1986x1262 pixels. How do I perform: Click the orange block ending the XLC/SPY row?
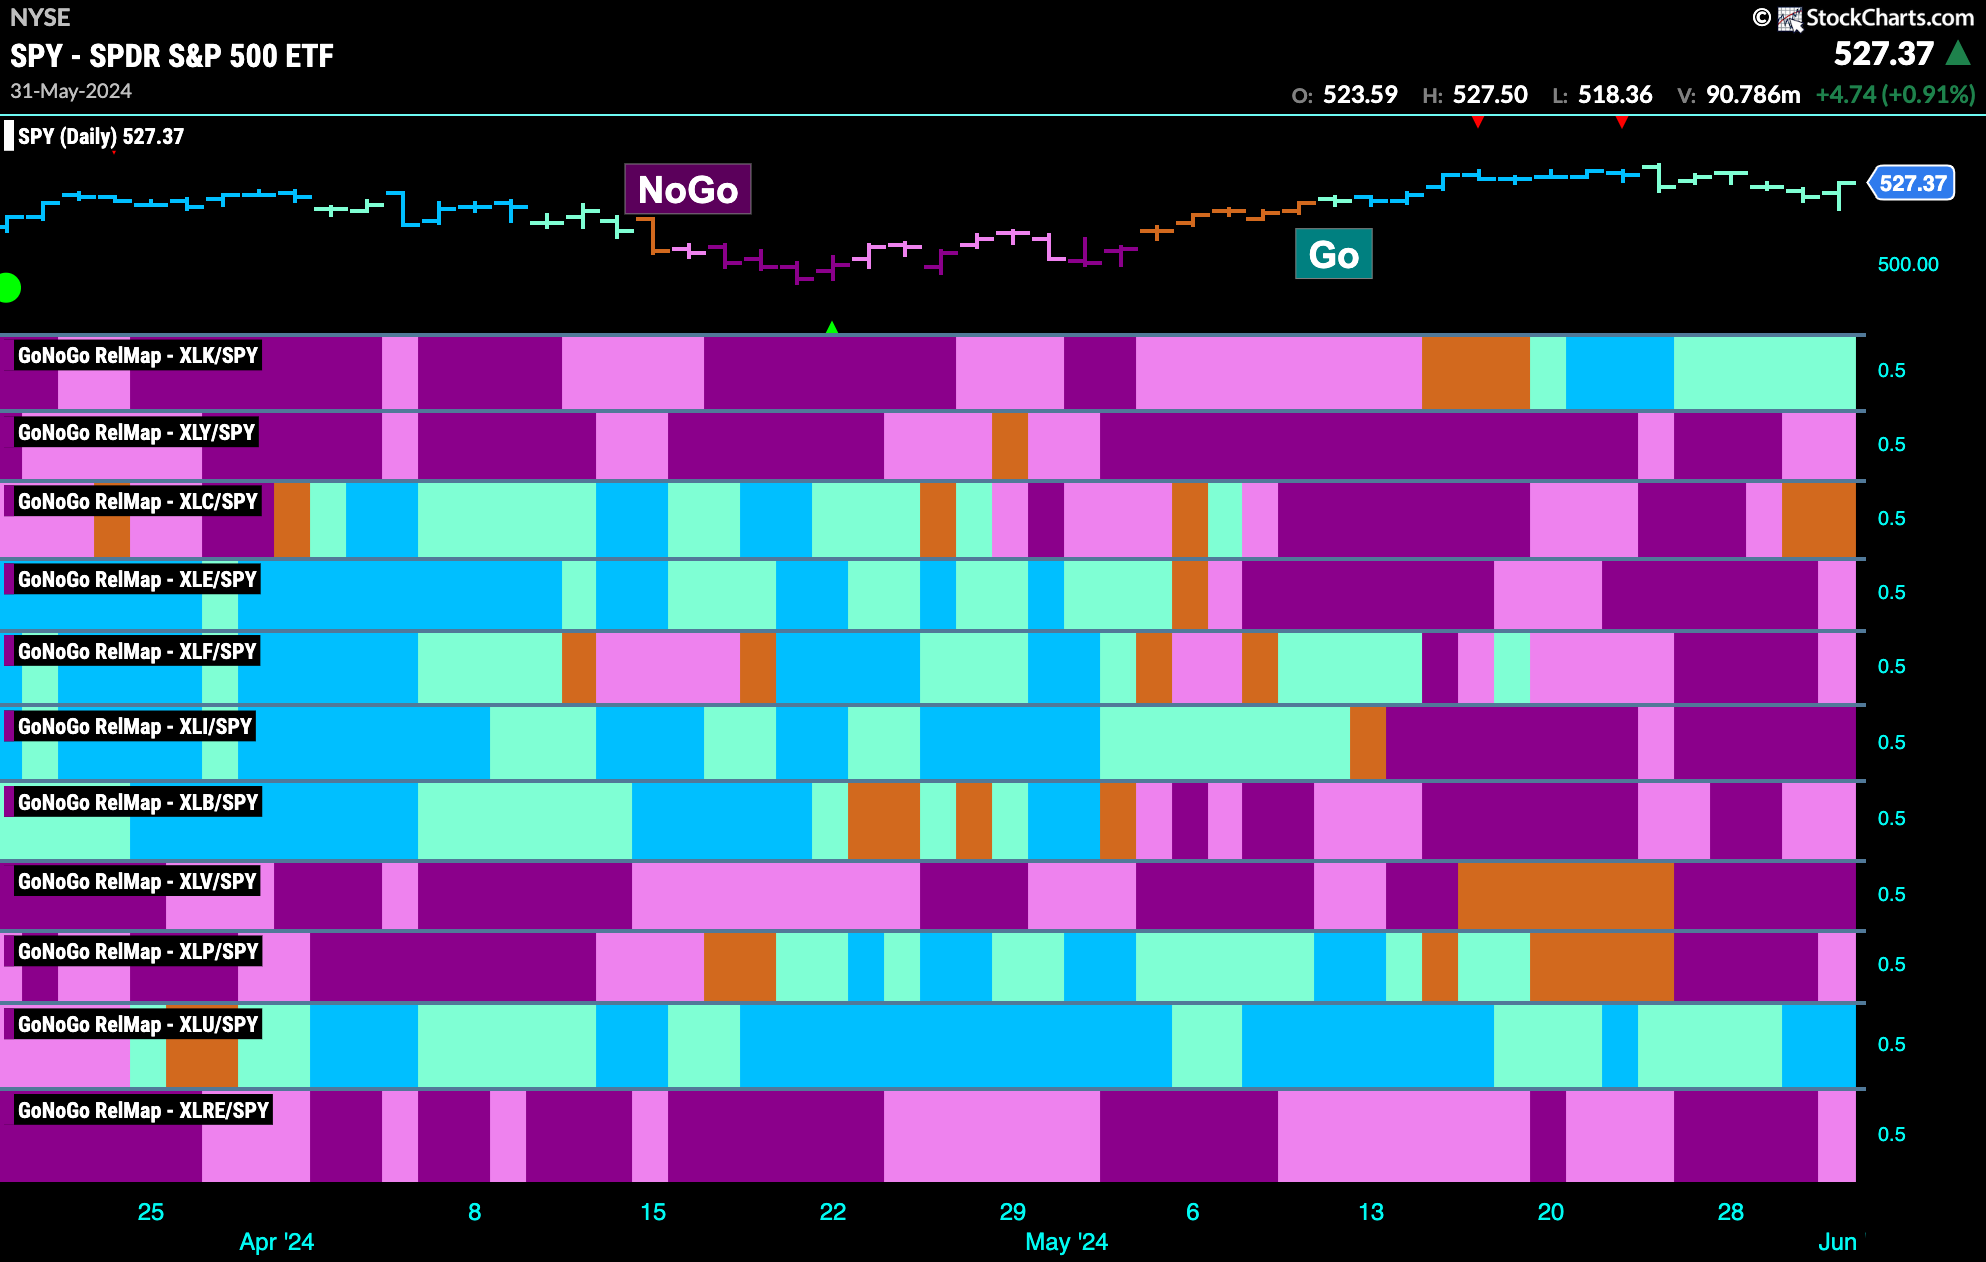click(x=1819, y=520)
